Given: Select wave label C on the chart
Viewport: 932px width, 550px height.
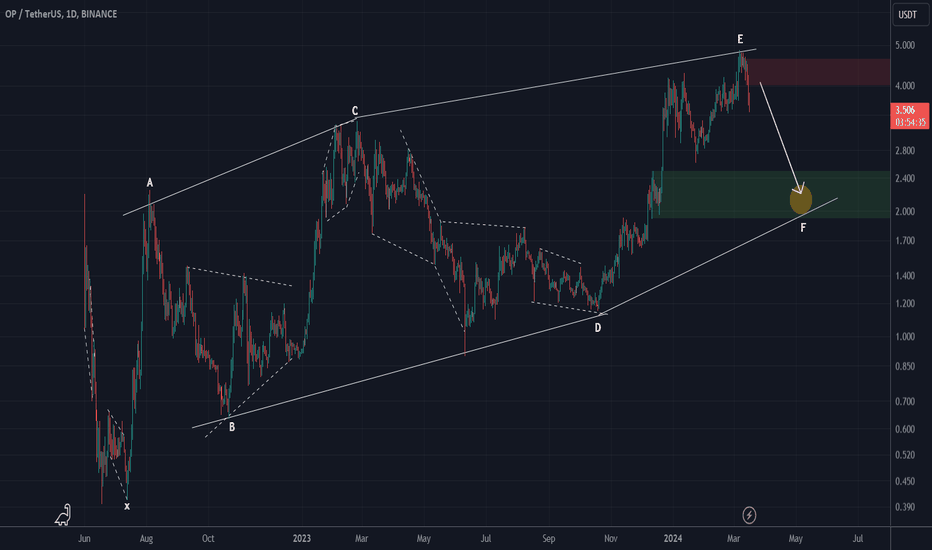Looking at the screenshot, I should [355, 111].
